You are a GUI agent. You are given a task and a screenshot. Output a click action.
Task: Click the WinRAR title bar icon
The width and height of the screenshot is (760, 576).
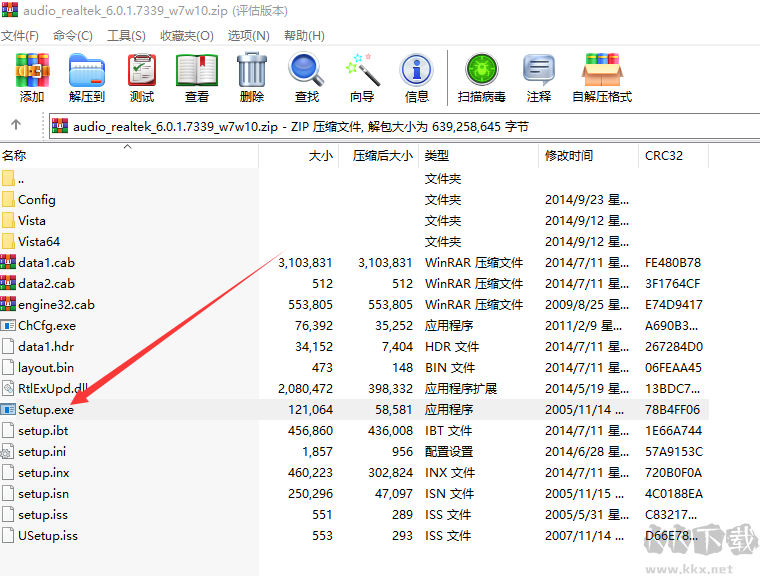(x=10, y=10)
